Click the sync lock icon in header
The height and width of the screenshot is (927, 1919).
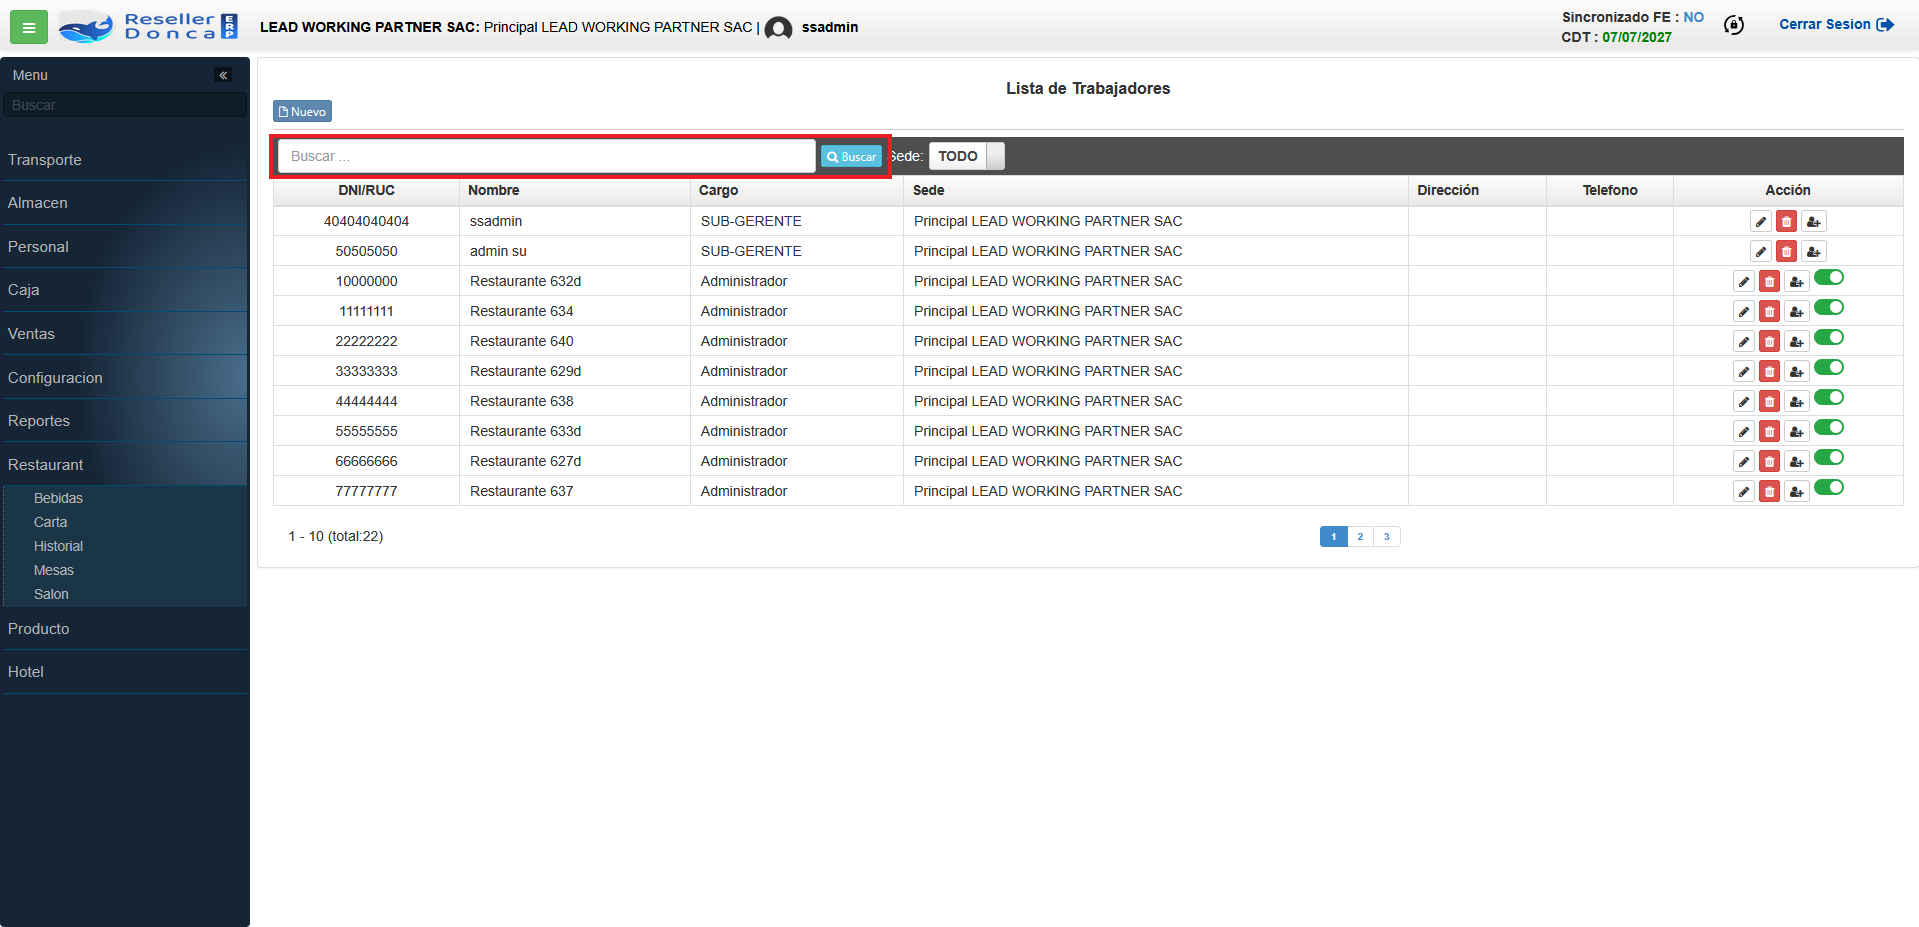(1734, 26)
